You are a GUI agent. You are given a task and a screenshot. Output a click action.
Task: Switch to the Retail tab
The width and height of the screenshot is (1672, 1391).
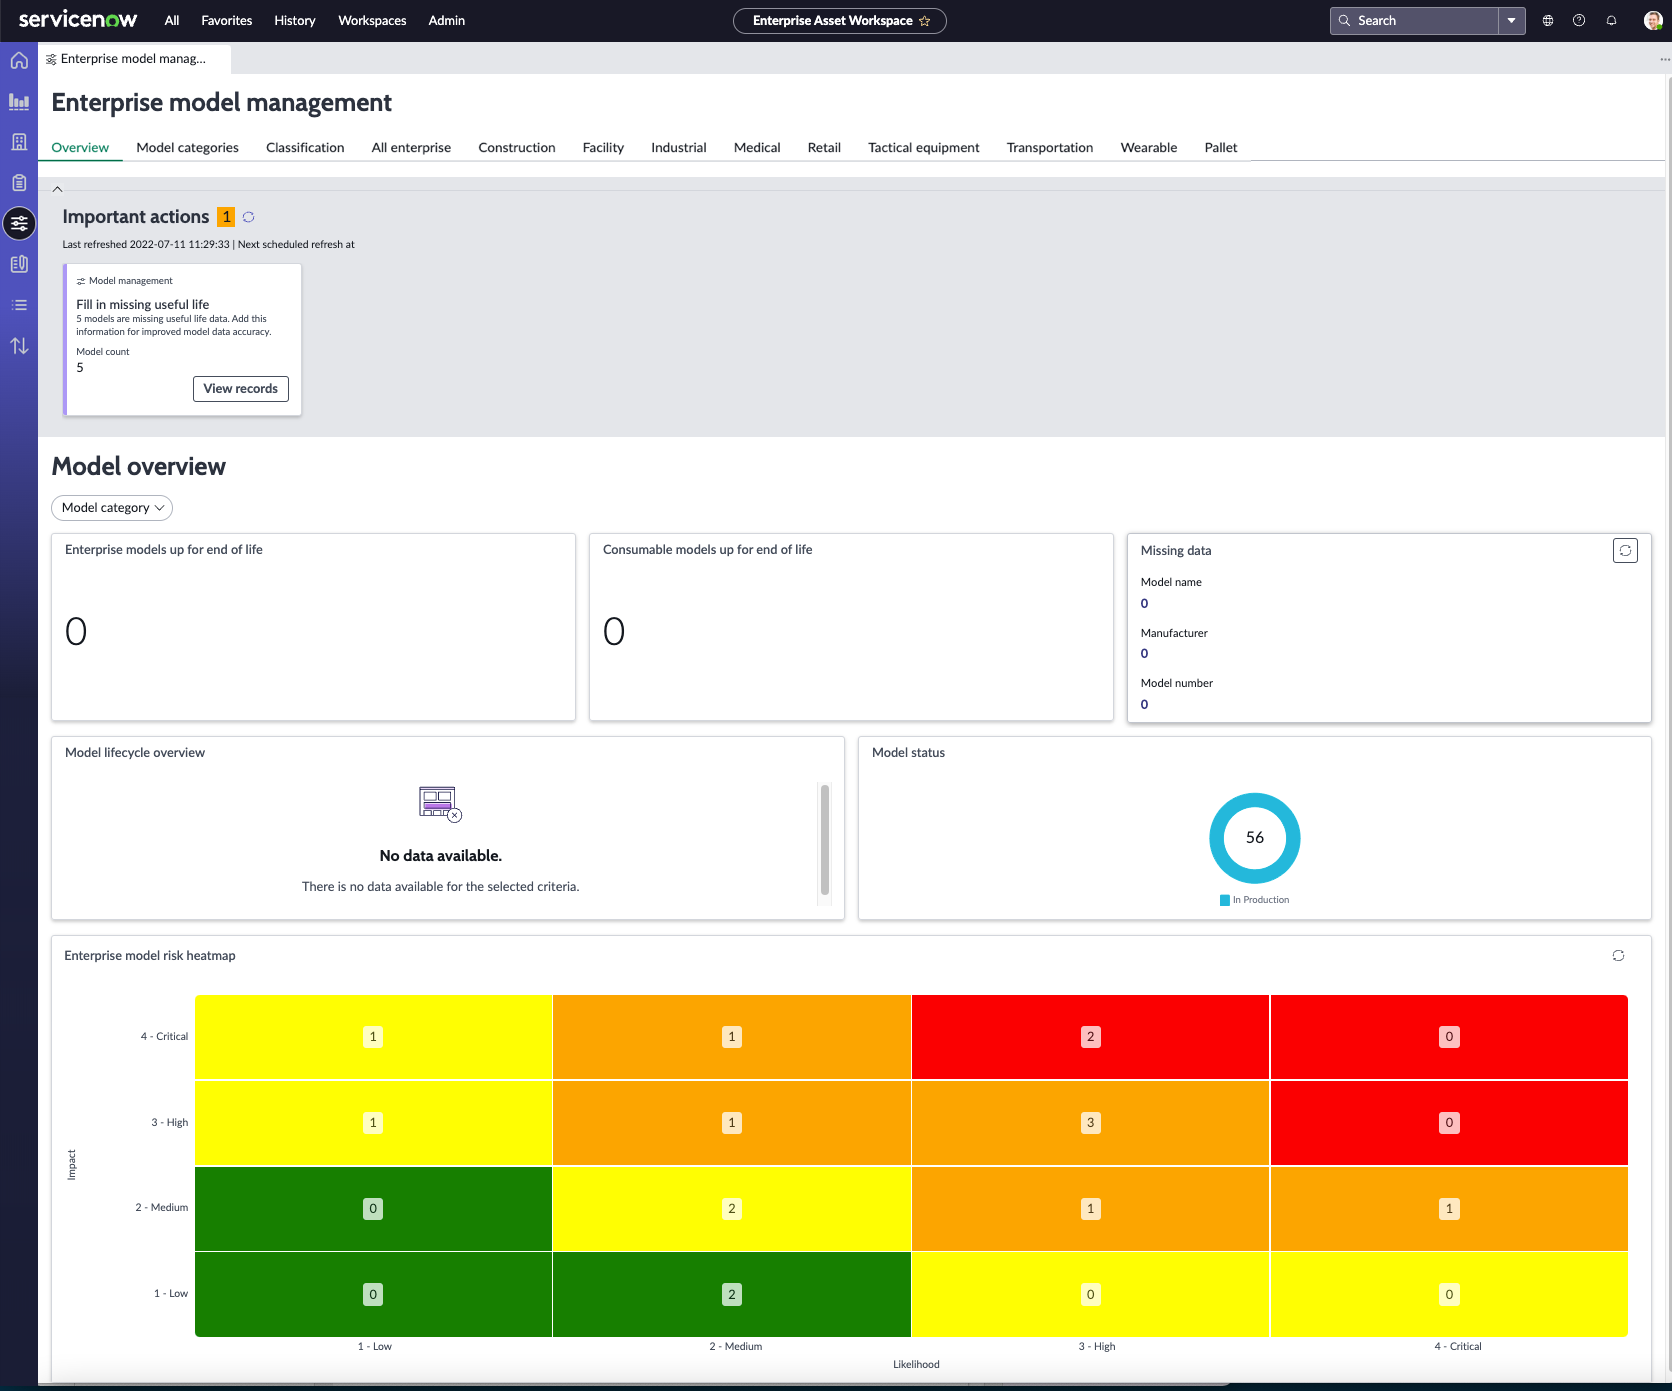pyautogui.click(x=824, y=148)
